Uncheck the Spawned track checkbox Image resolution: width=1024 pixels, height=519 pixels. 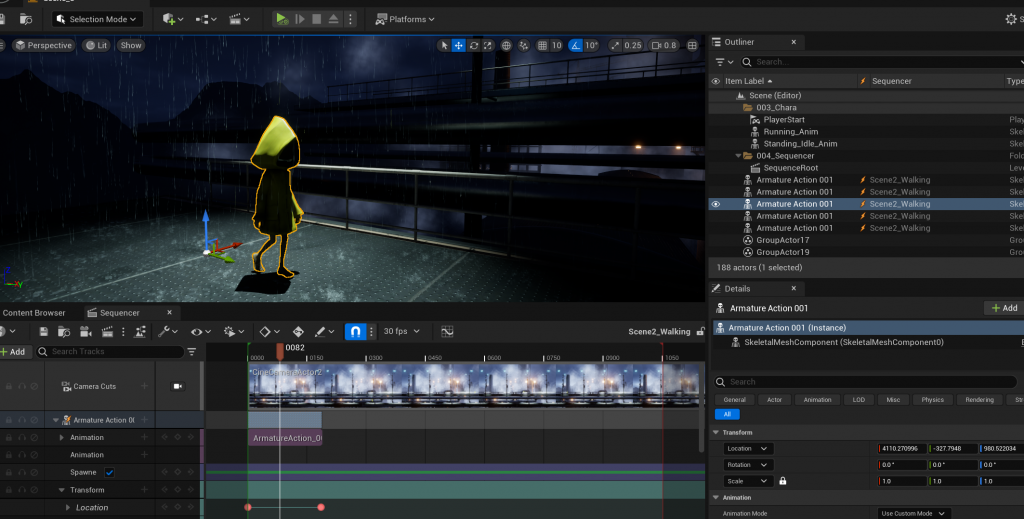click(x=109, y=472)
